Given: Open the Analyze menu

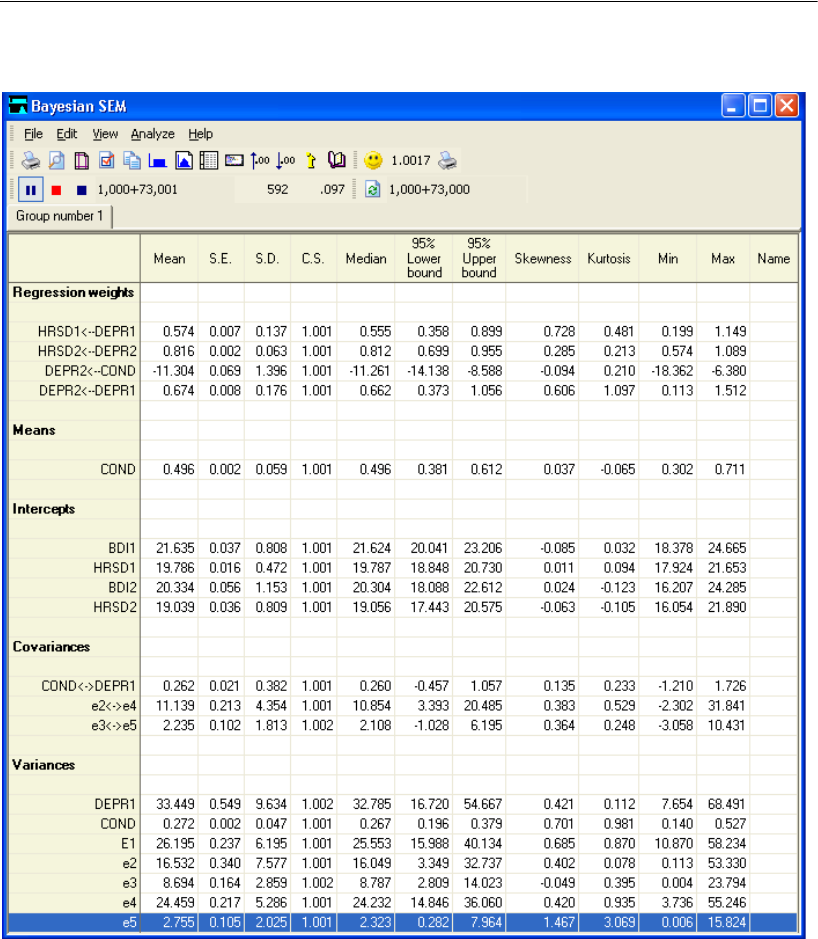Looking at the screenshot, I should 152,134.
